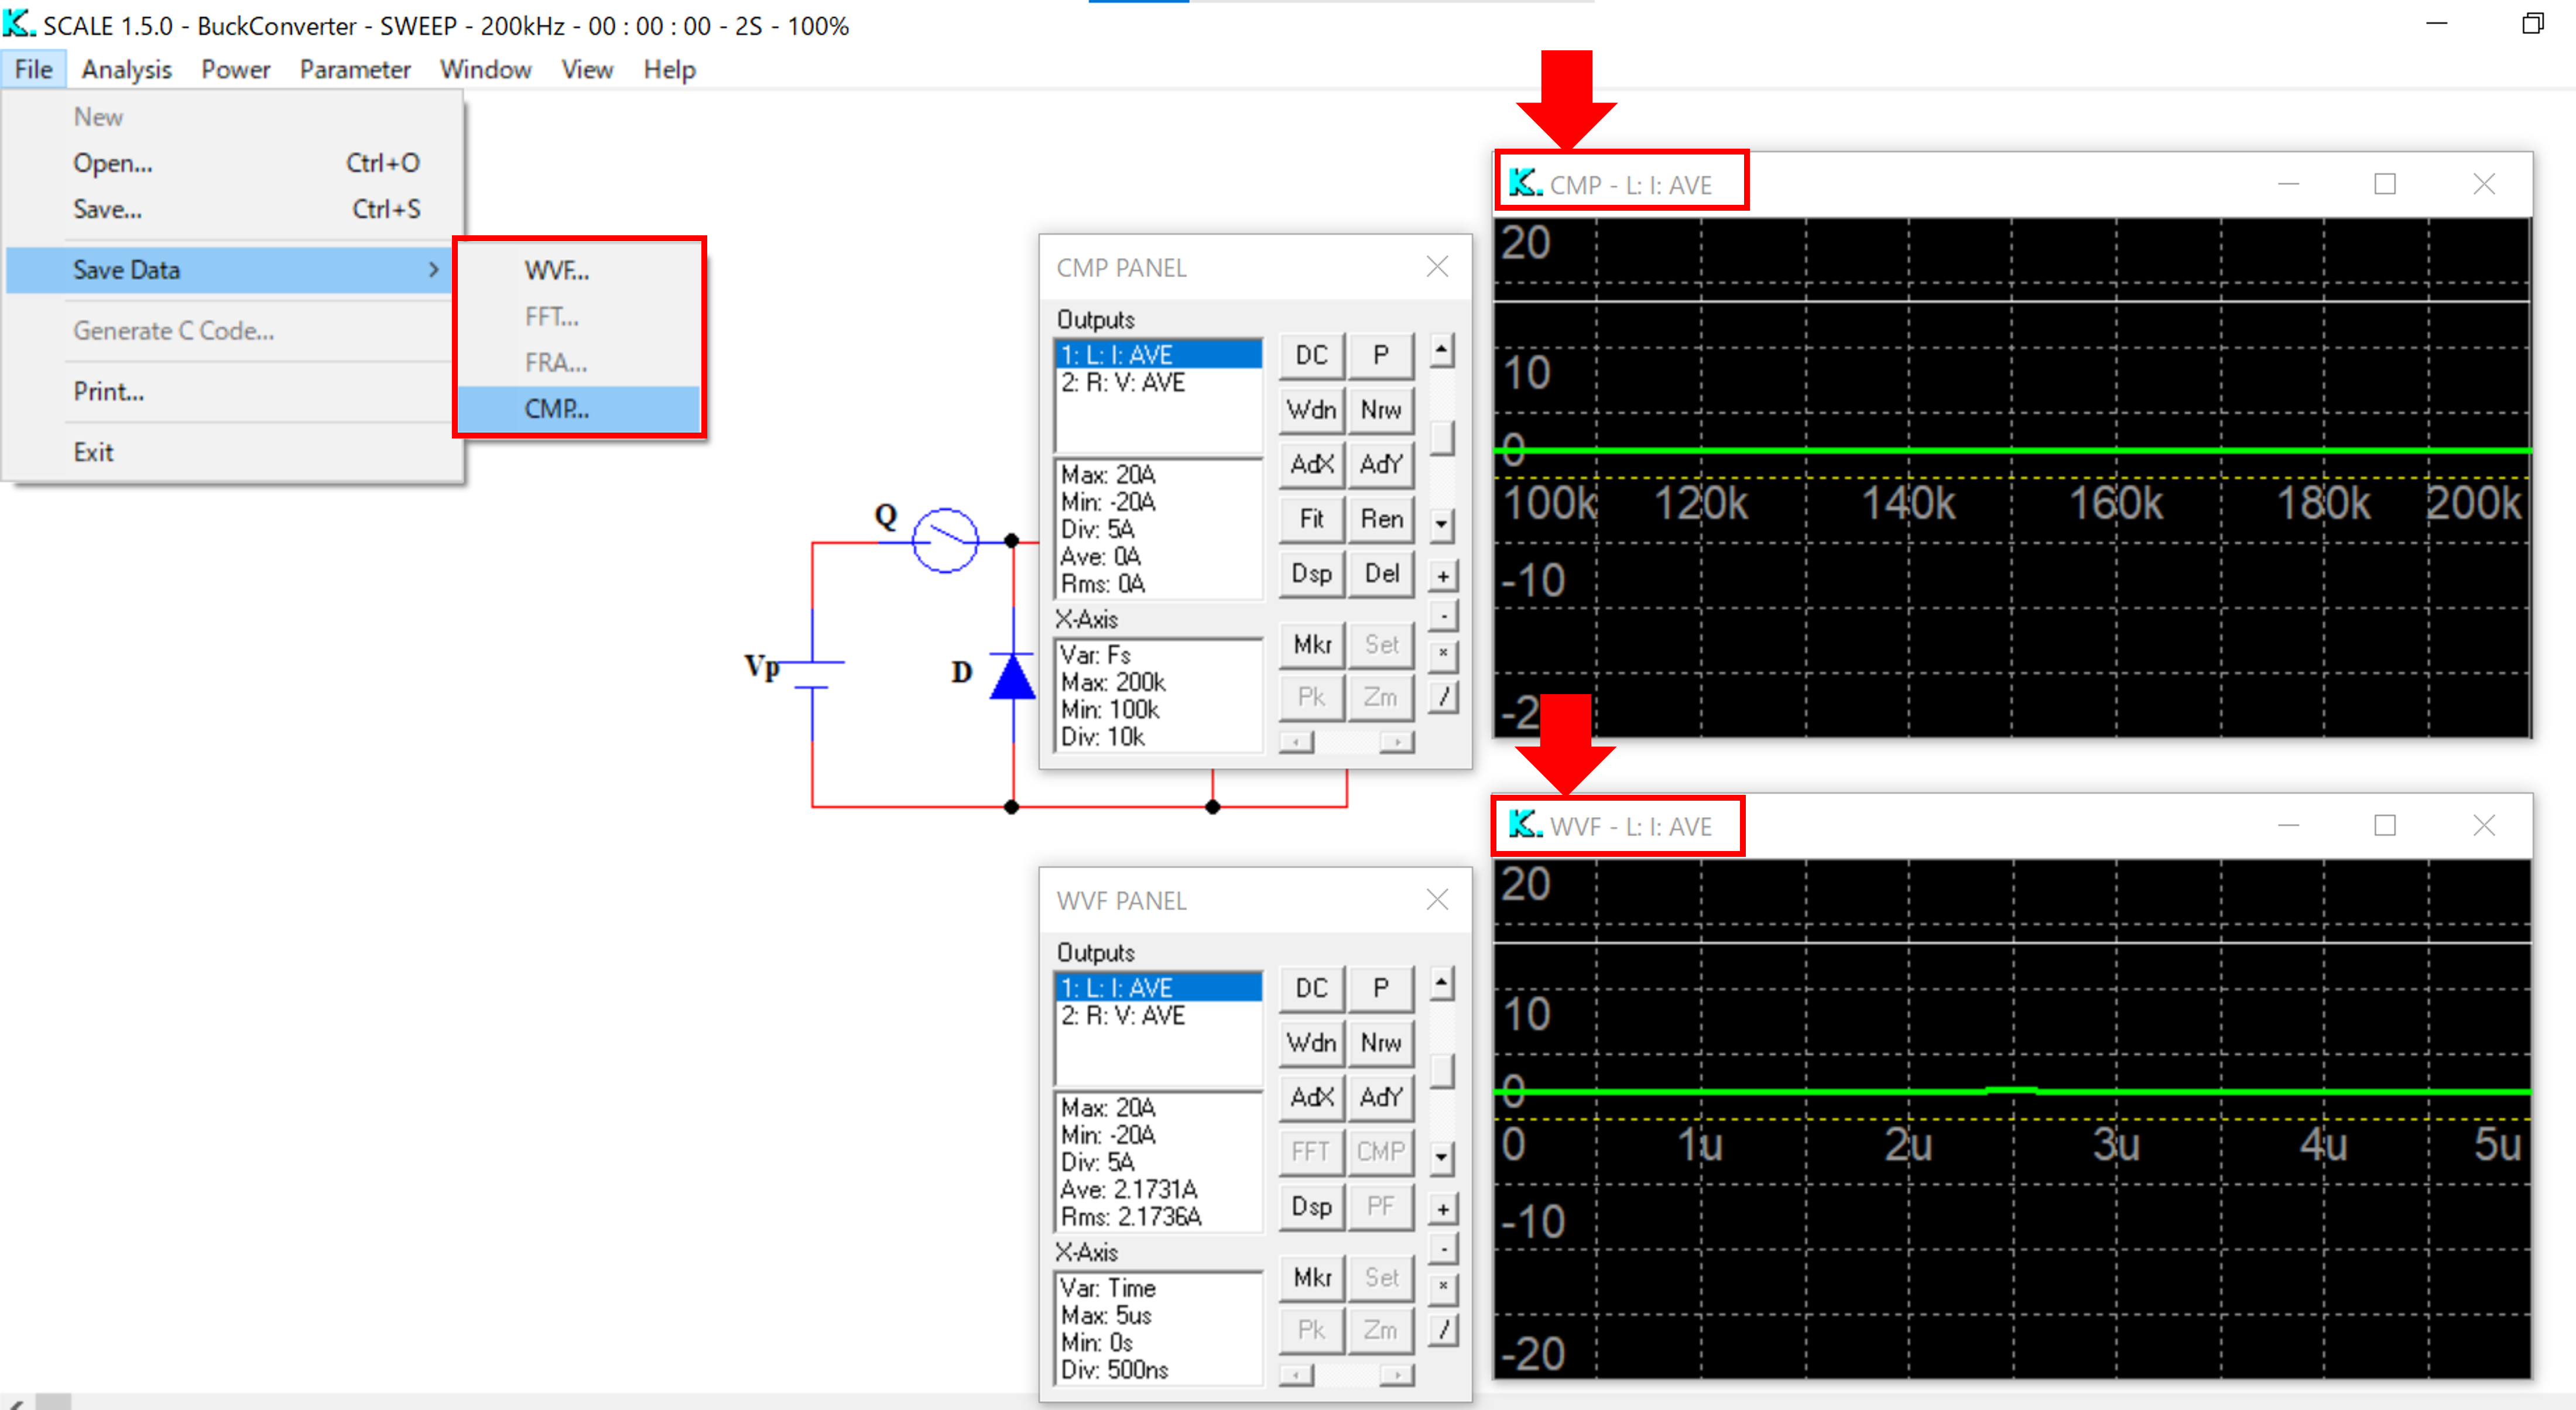This screenshot has height=1410, width=2576.
Task: Open the Window menu
Action: point(485,69)
